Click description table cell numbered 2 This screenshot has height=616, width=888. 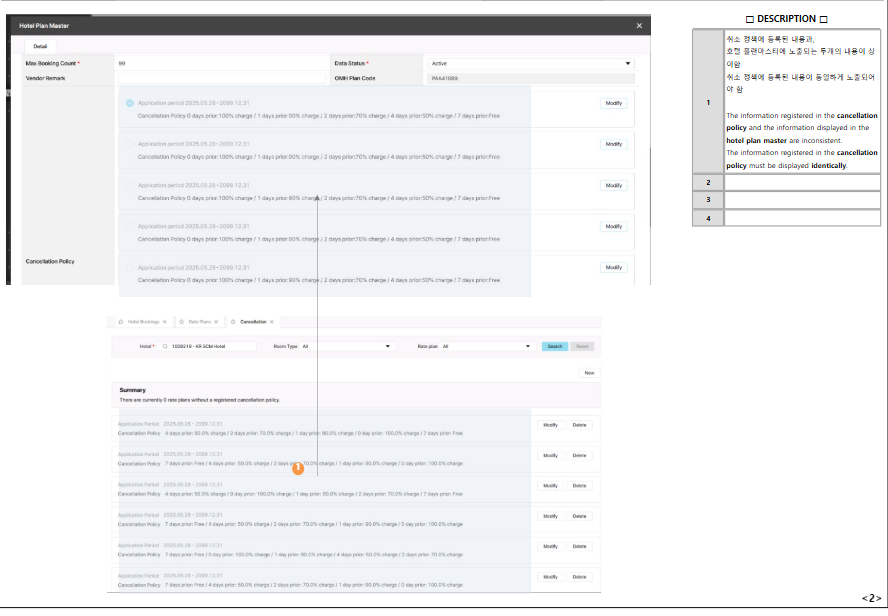point(708,182)
